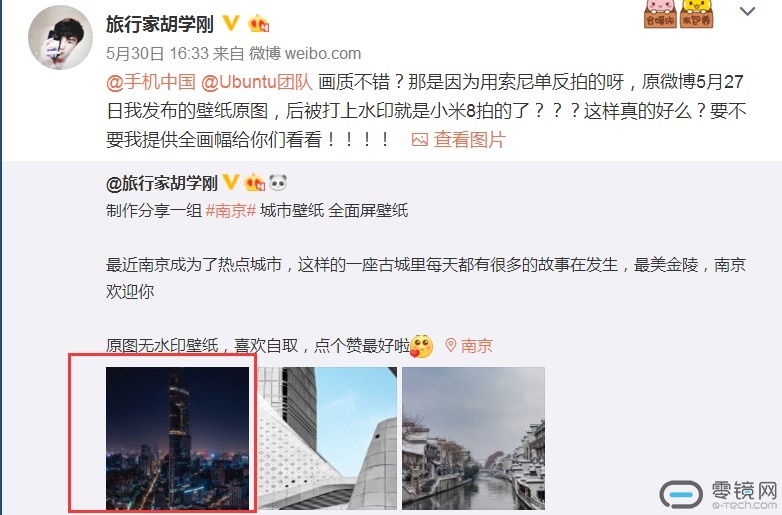Click the 查看图片 view picture link
The width and height of the screenshot is (782, 515).
(x=469, y=140)
